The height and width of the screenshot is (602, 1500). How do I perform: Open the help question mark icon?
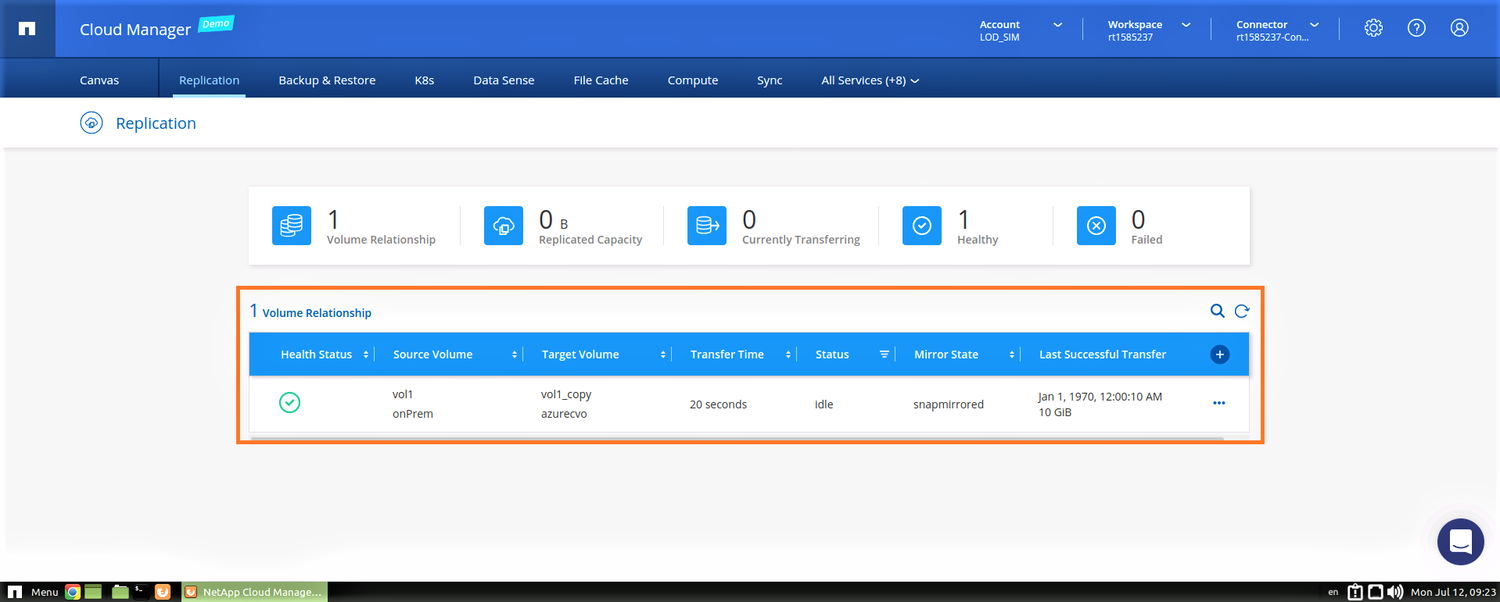[1417, 28]
